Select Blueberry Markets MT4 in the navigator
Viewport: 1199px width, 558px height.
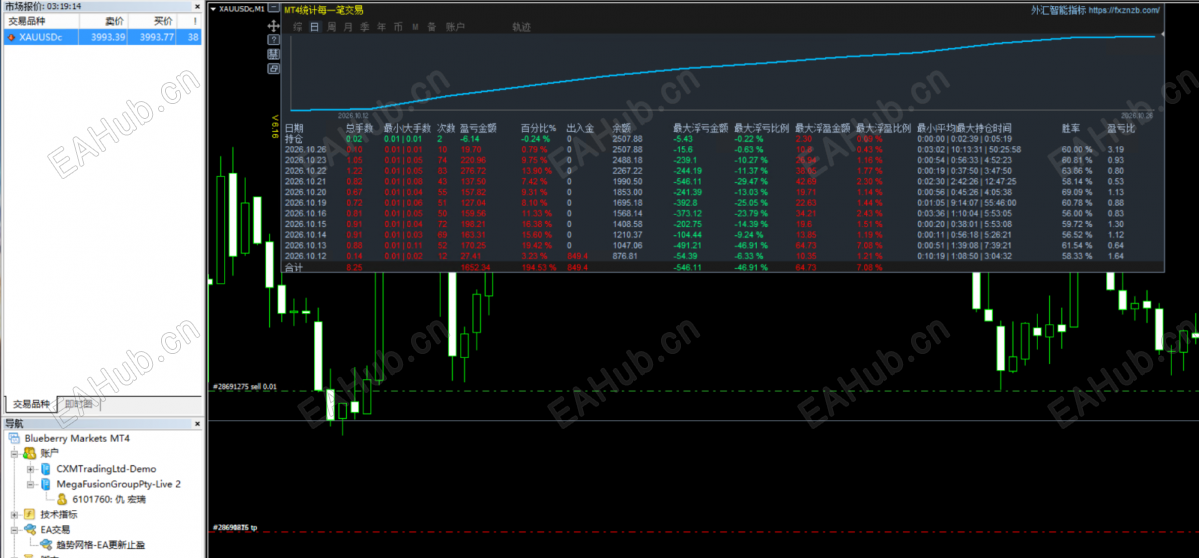click(x=76, y=439)
